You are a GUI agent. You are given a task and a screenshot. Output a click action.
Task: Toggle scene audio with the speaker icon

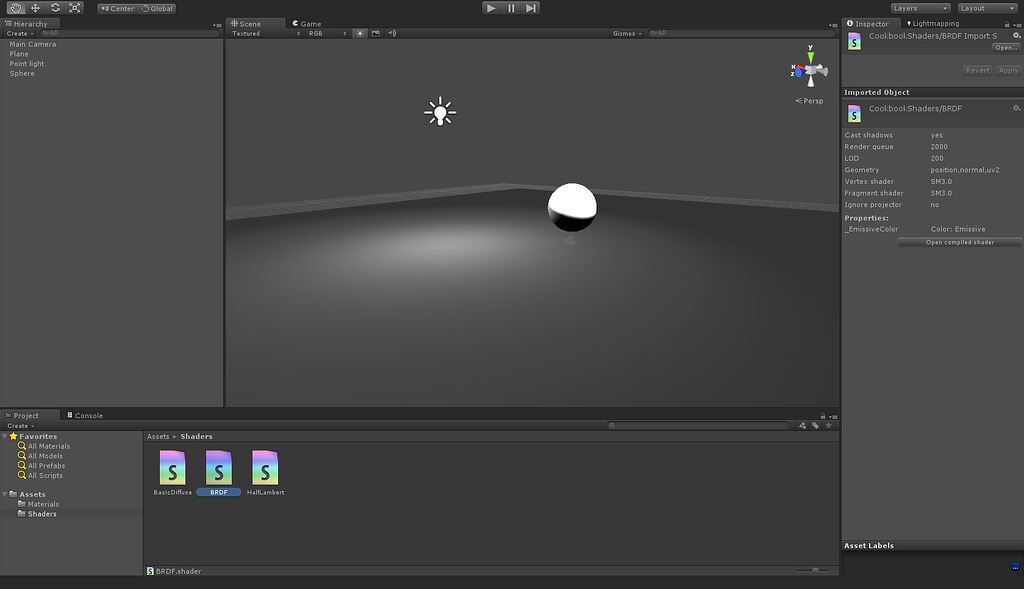391,33
